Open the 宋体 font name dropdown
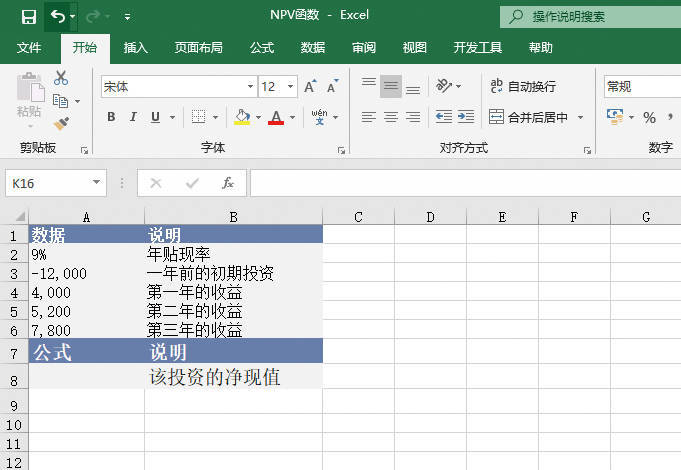 point(250,87)
